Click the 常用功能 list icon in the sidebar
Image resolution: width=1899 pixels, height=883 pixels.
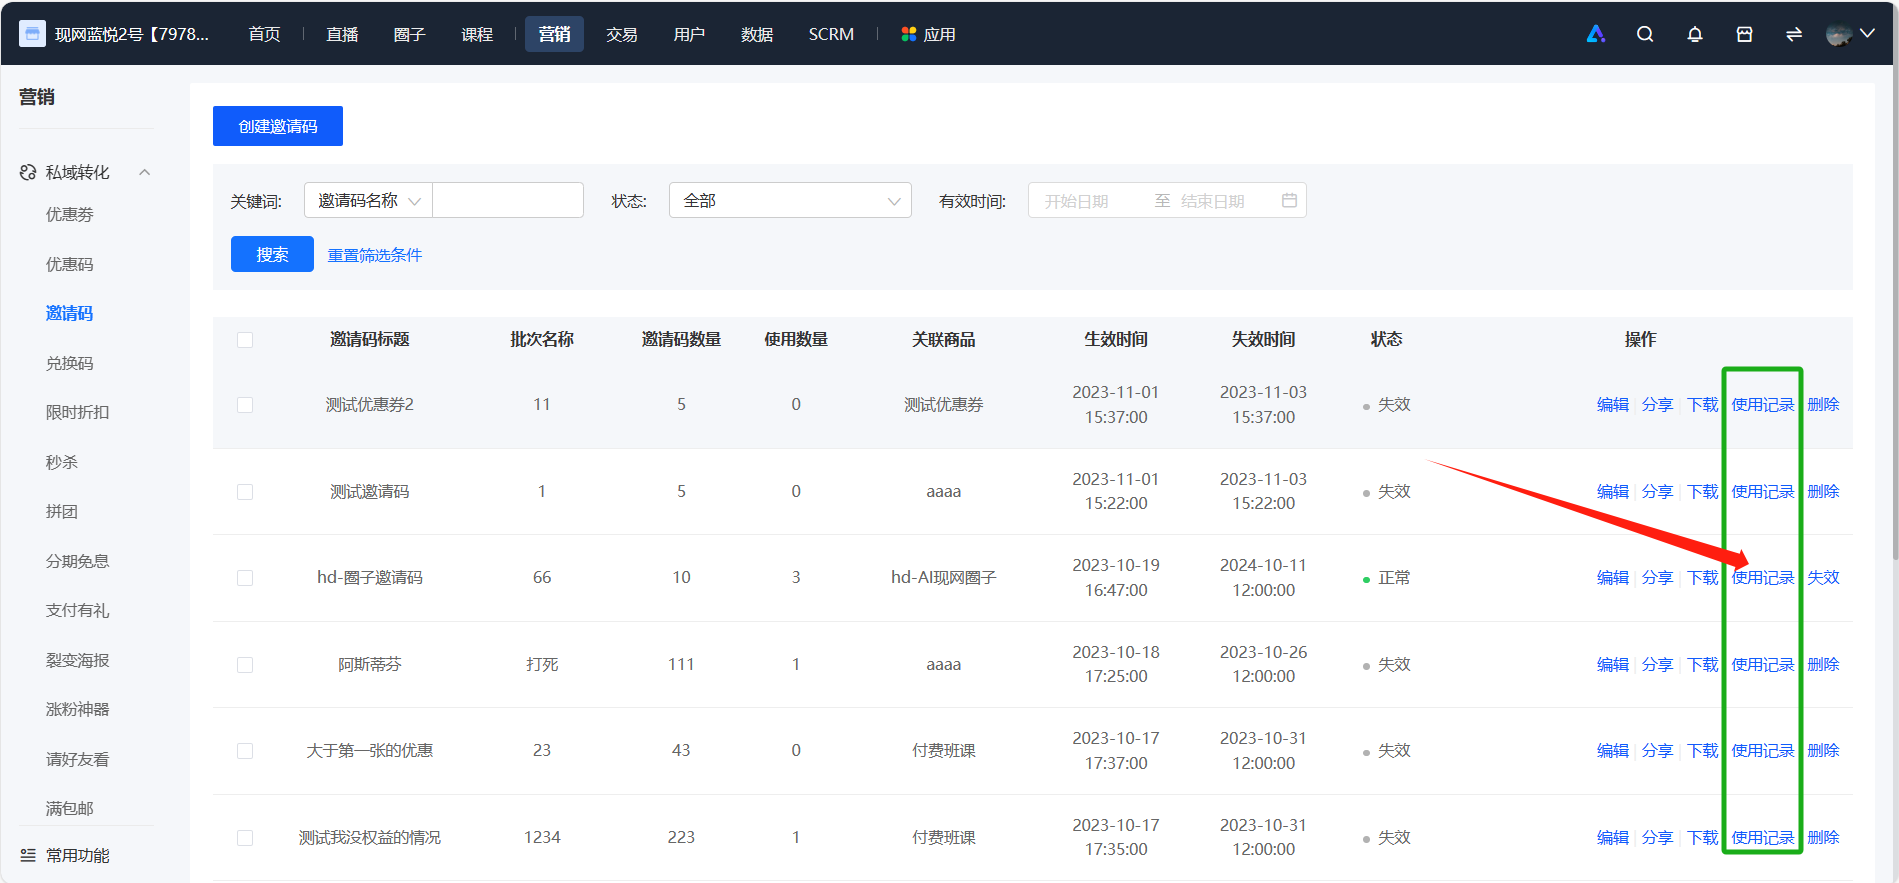pos(28,855)
